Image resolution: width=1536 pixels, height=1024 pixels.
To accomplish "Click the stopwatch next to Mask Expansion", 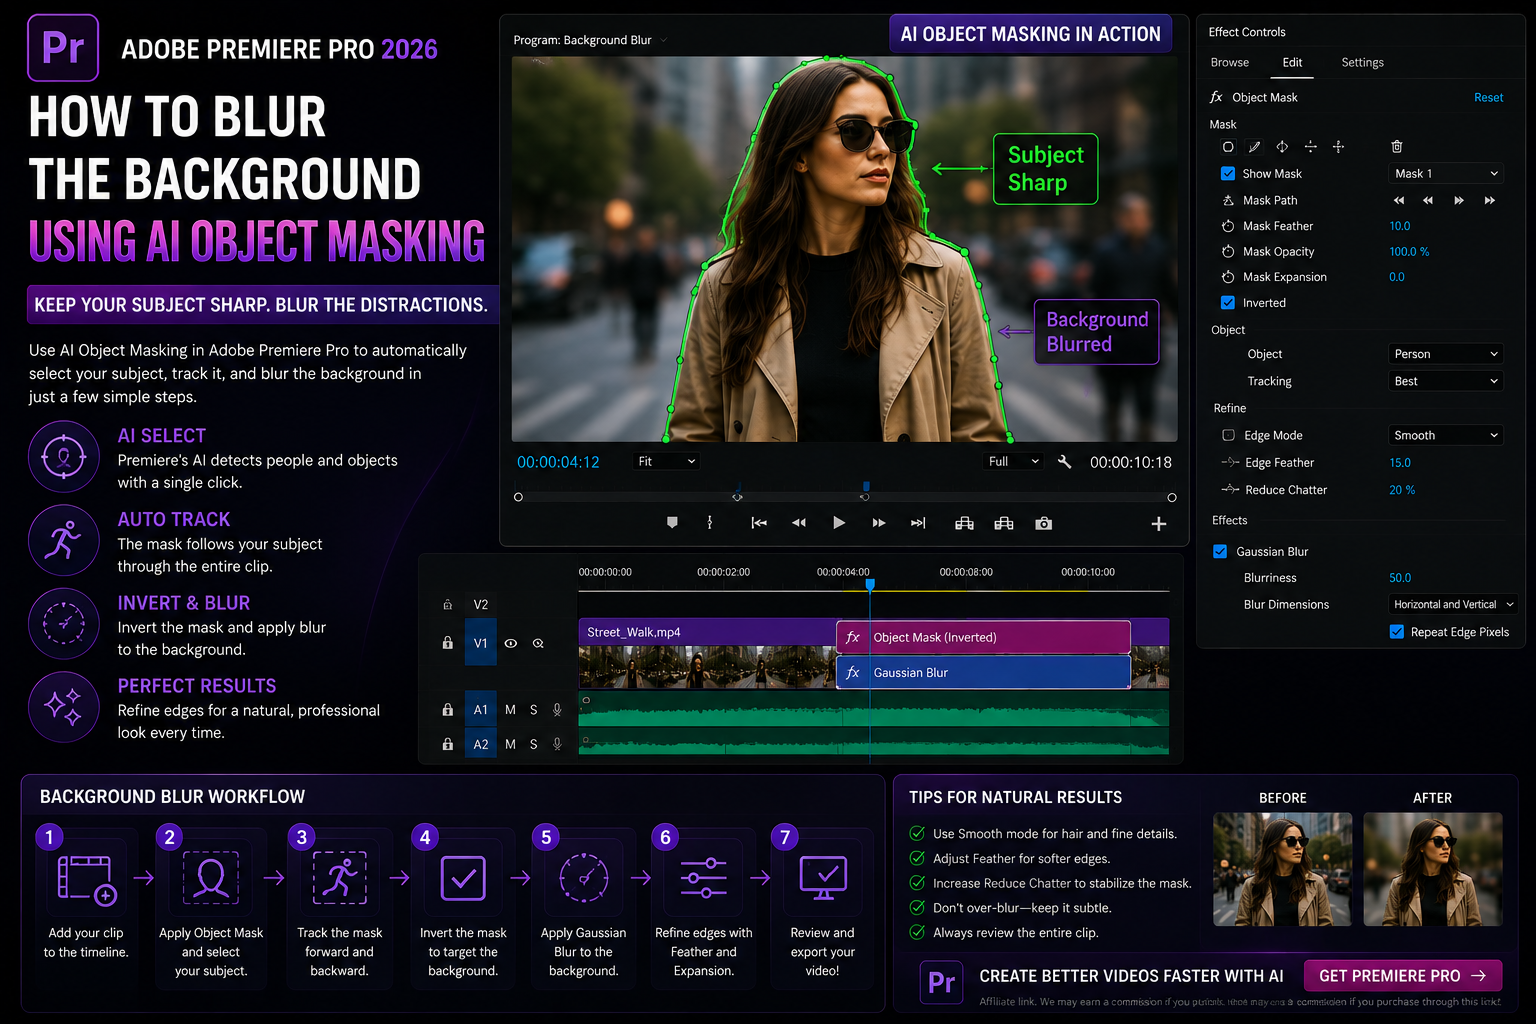I will click(x=1228, y=277).
